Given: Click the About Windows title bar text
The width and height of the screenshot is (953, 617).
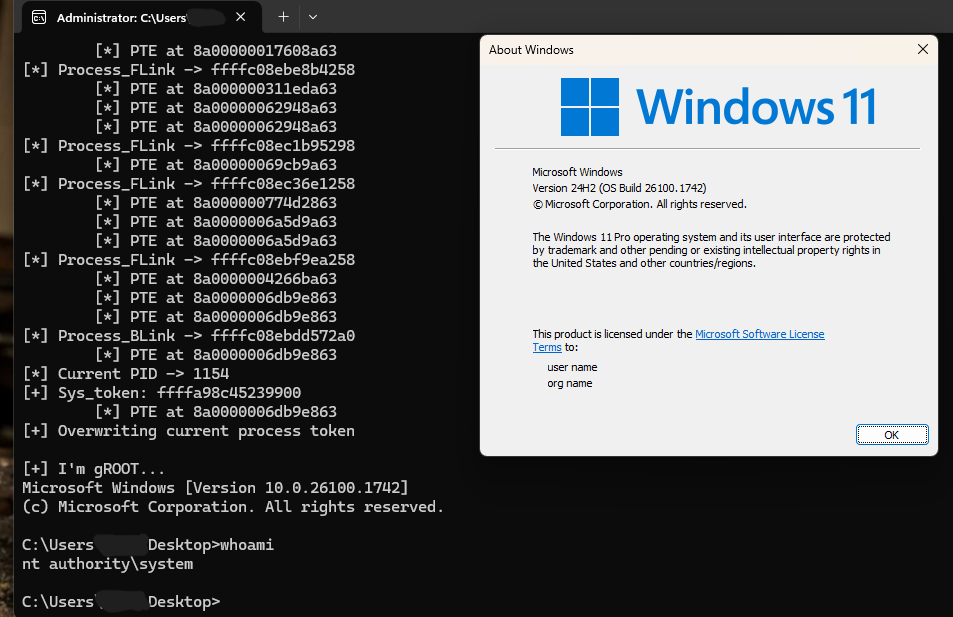Looking at the screenshot, I should [531, 50].
